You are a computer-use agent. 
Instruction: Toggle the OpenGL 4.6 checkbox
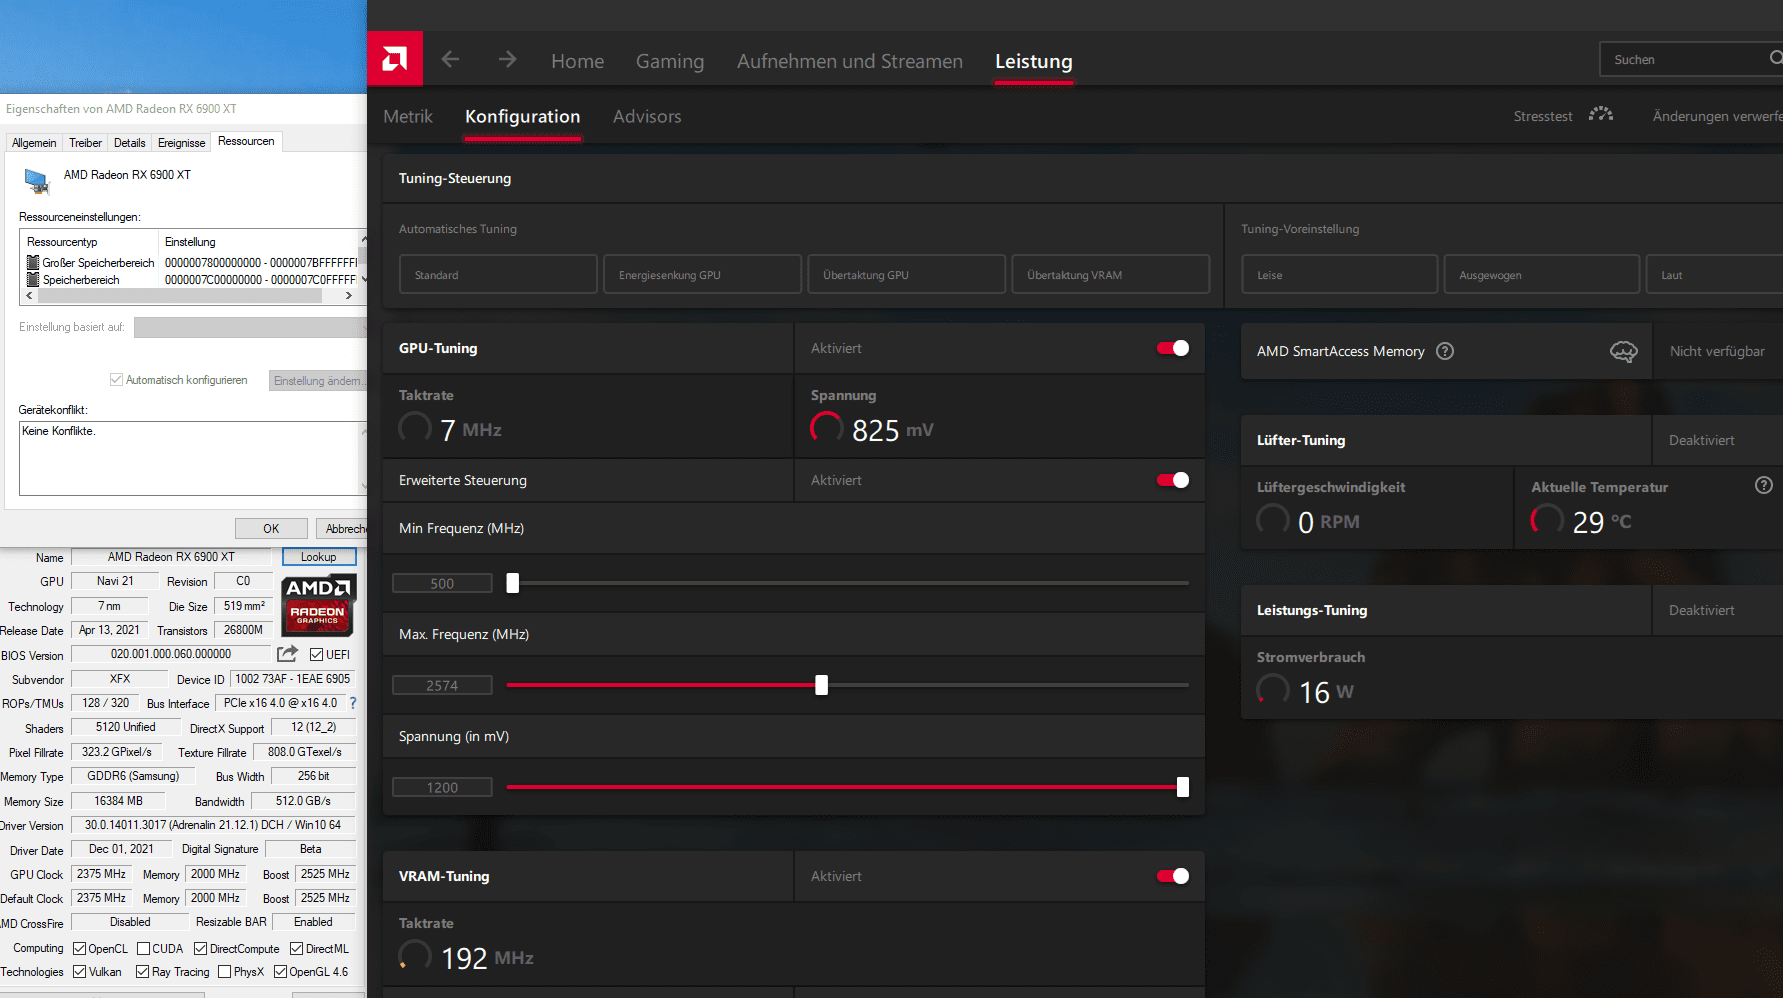[x=280, y=972]
